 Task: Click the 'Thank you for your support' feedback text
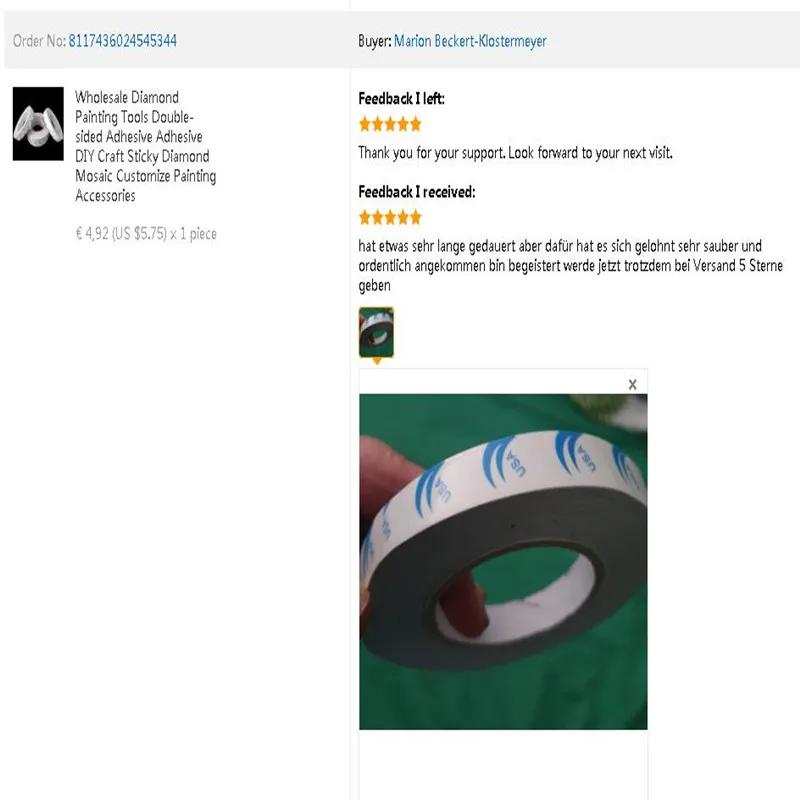515,153
